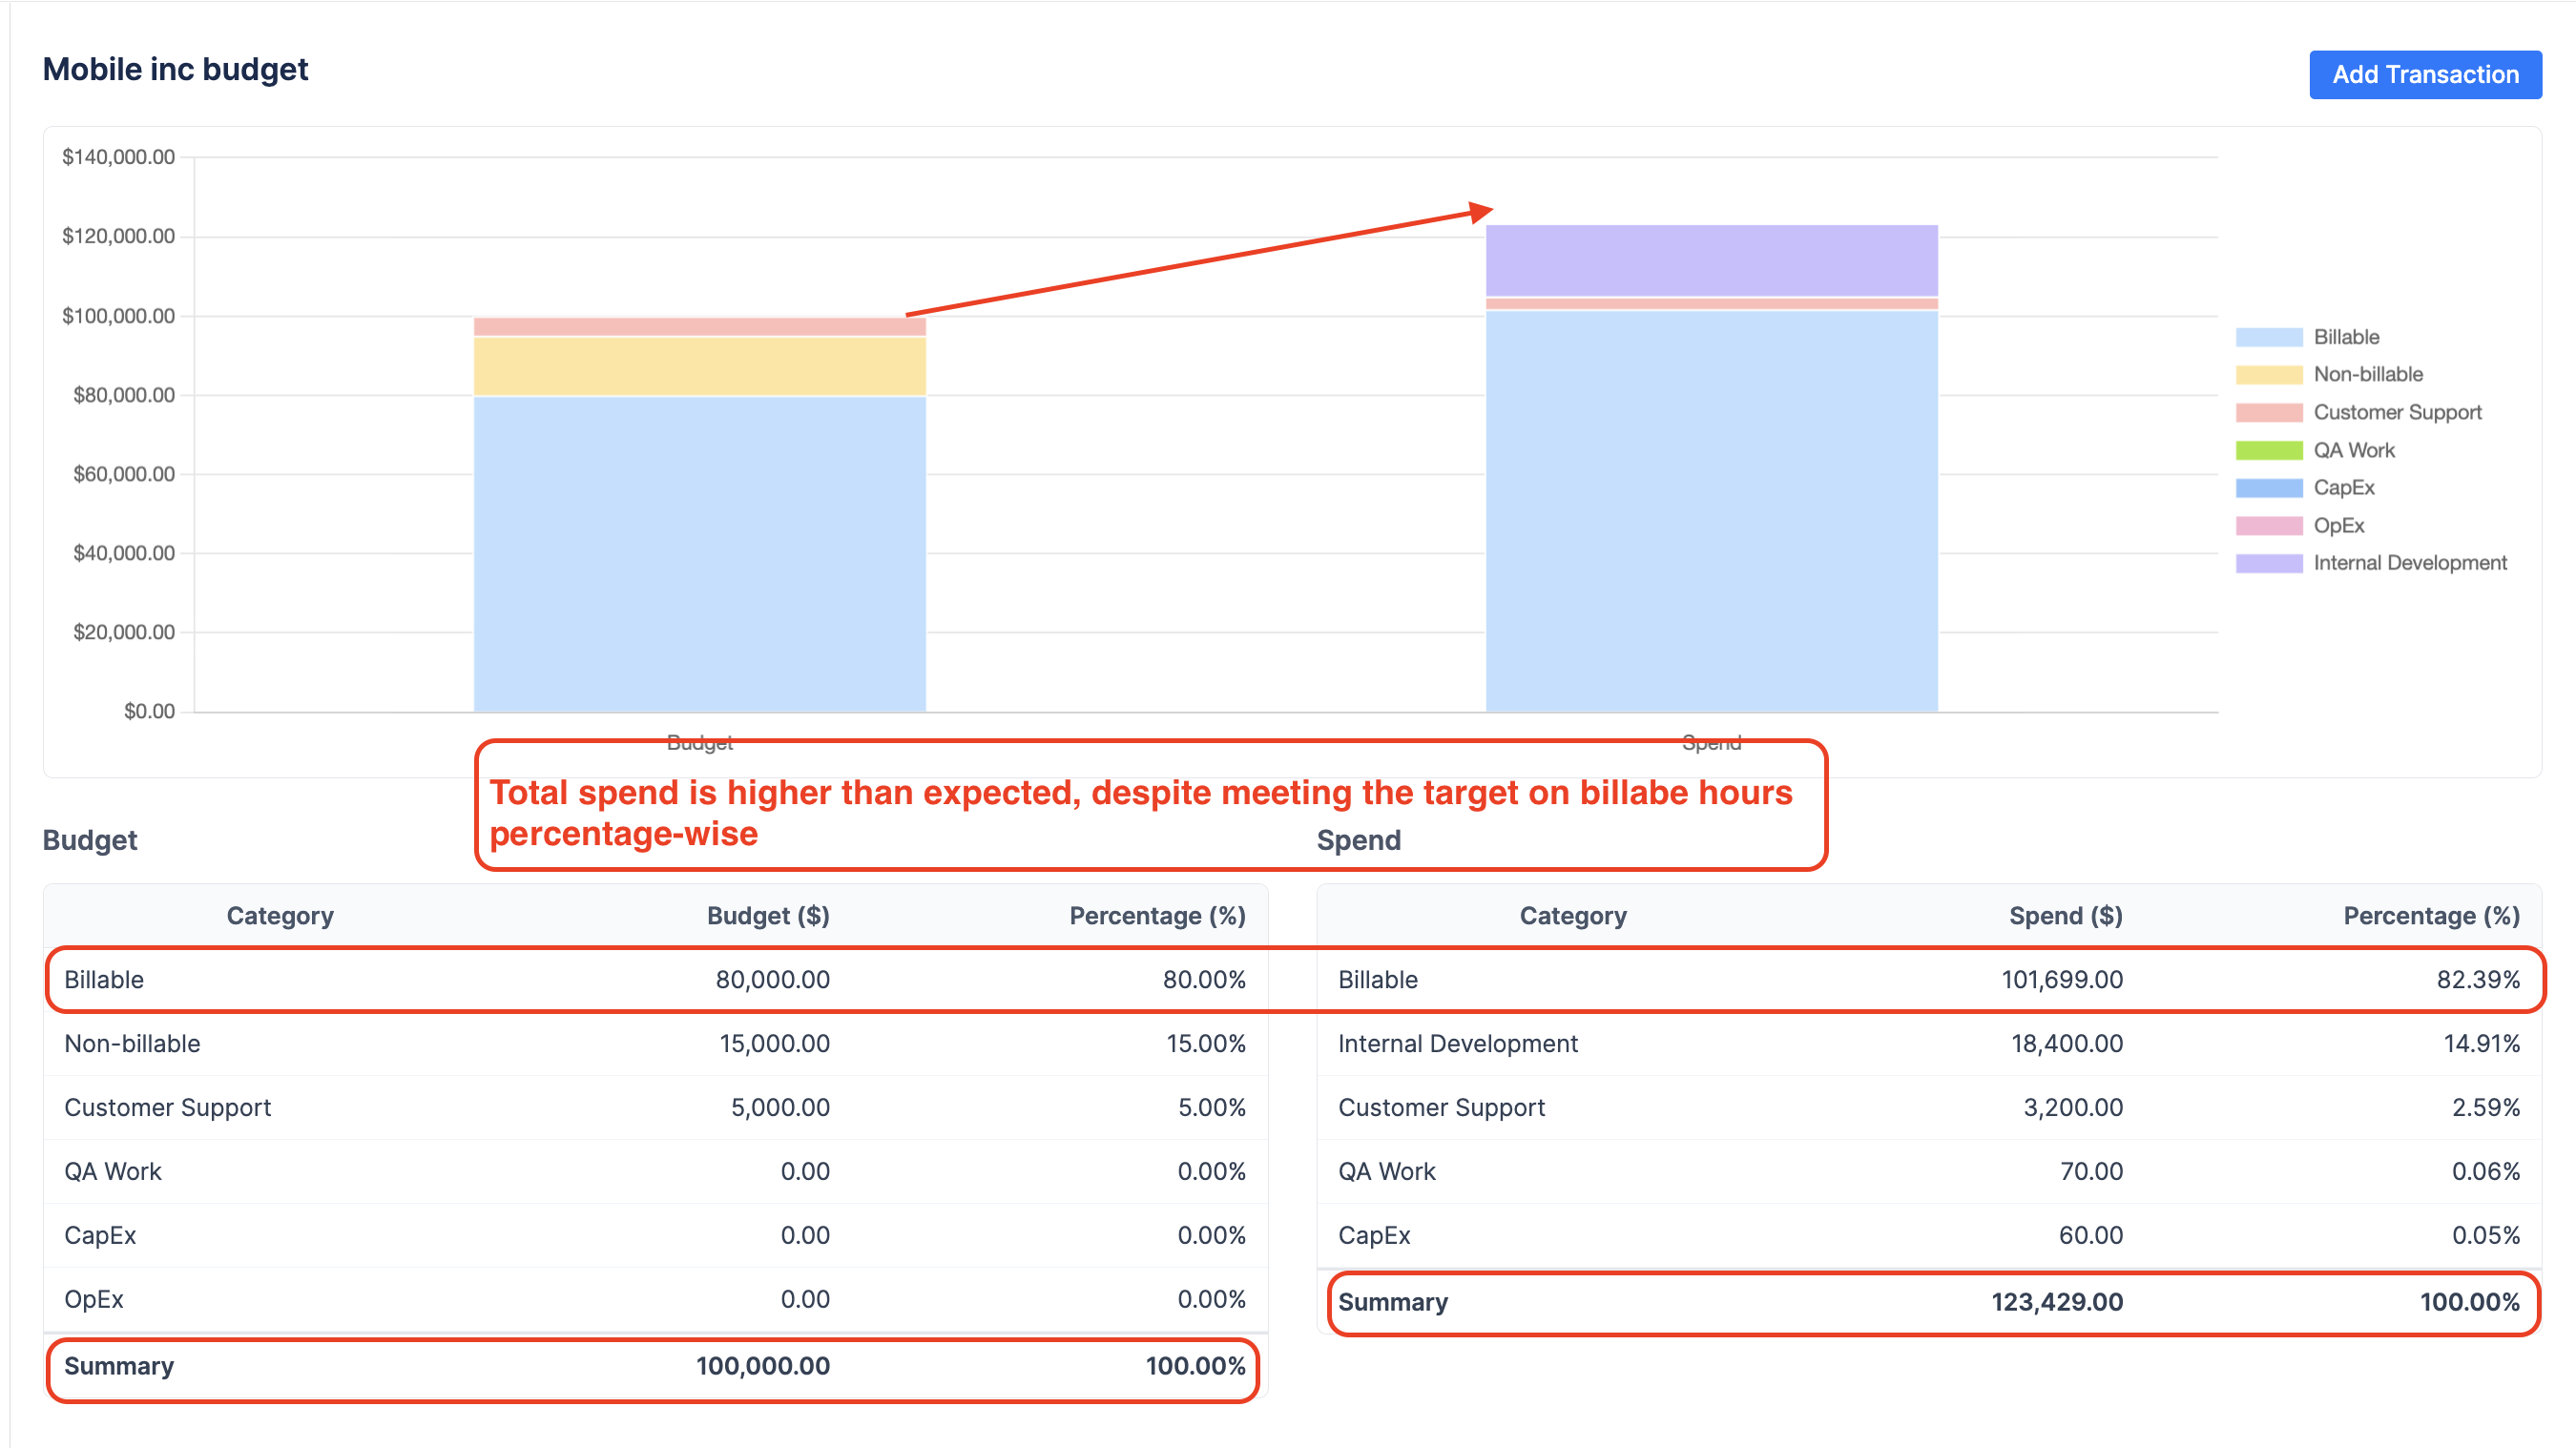
Task: Select the "60.00" CapEx spend amount
Action: coord(2091,1236)
